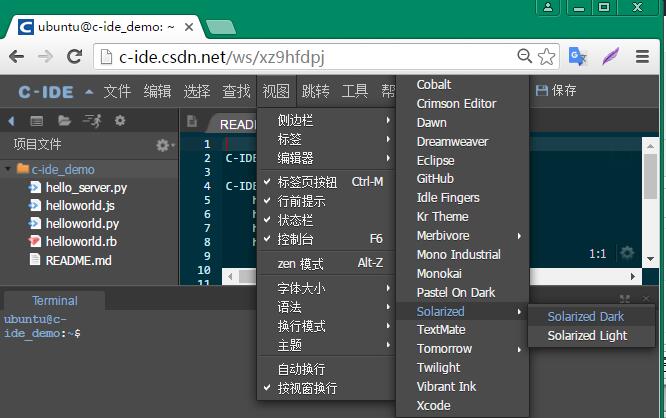Enable 自动换行 menu option
The image size is (666, 418).
tap(327, 369)
